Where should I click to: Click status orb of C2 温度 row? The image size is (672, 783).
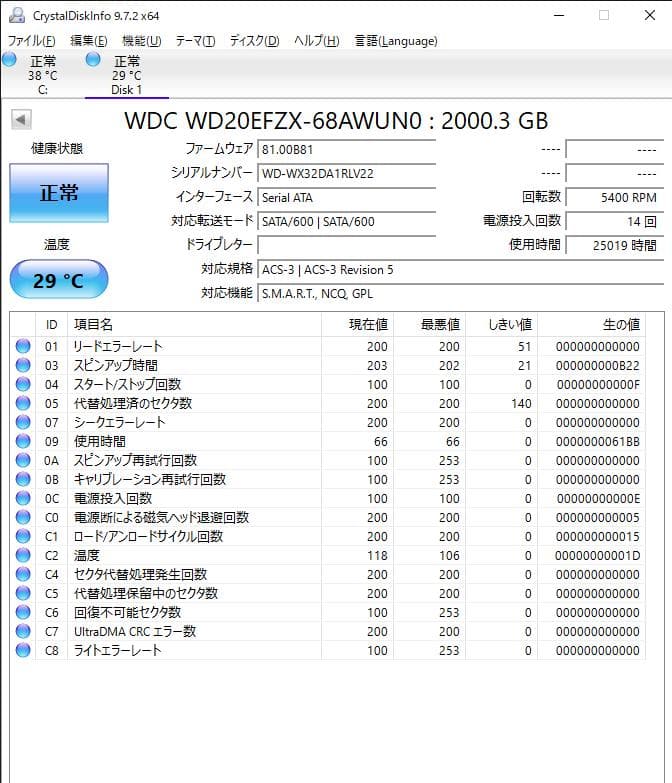tap(23, 555)
